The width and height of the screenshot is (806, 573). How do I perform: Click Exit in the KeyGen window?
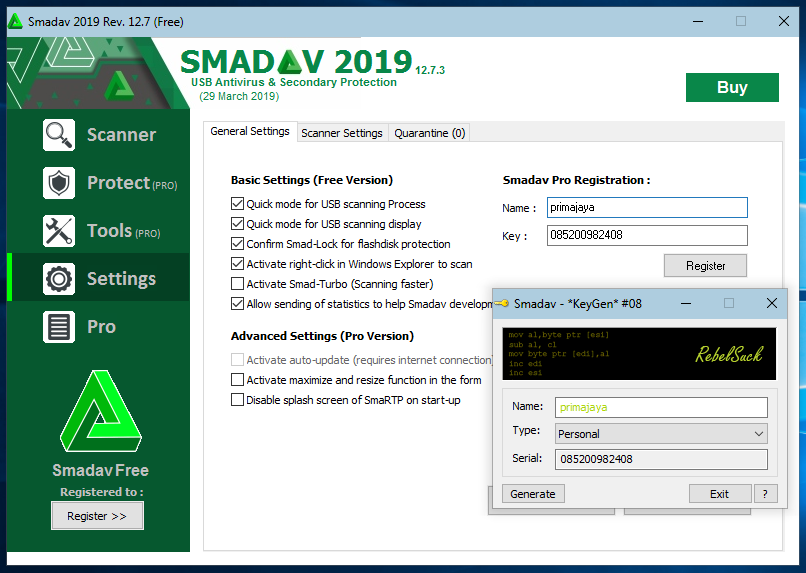point(719,494)
